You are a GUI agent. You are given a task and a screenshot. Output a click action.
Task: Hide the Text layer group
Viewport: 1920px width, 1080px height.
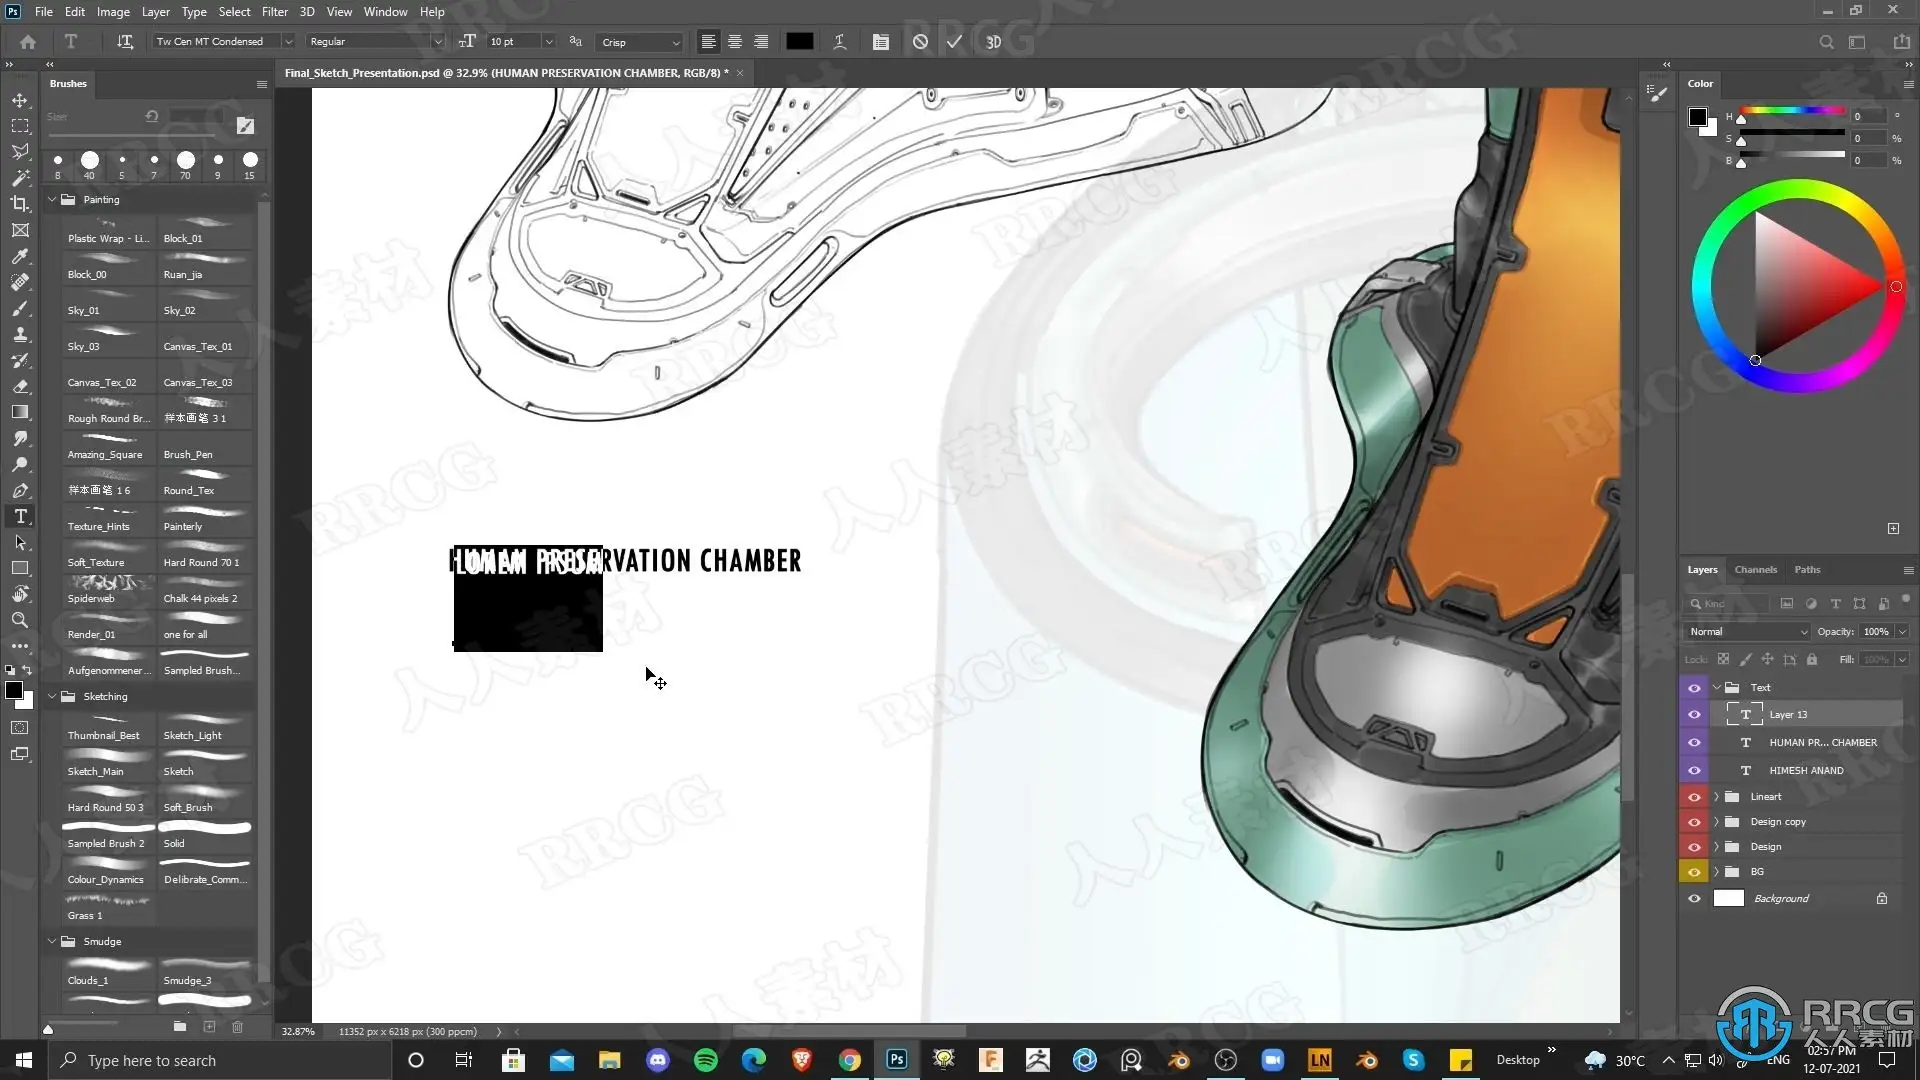click(1694, 688)
